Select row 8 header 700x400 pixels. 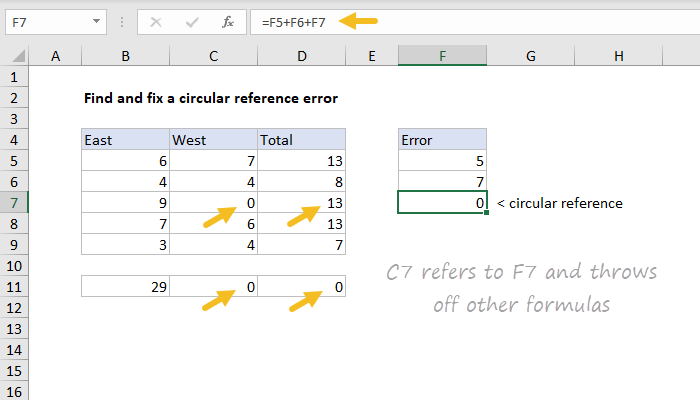14,224
